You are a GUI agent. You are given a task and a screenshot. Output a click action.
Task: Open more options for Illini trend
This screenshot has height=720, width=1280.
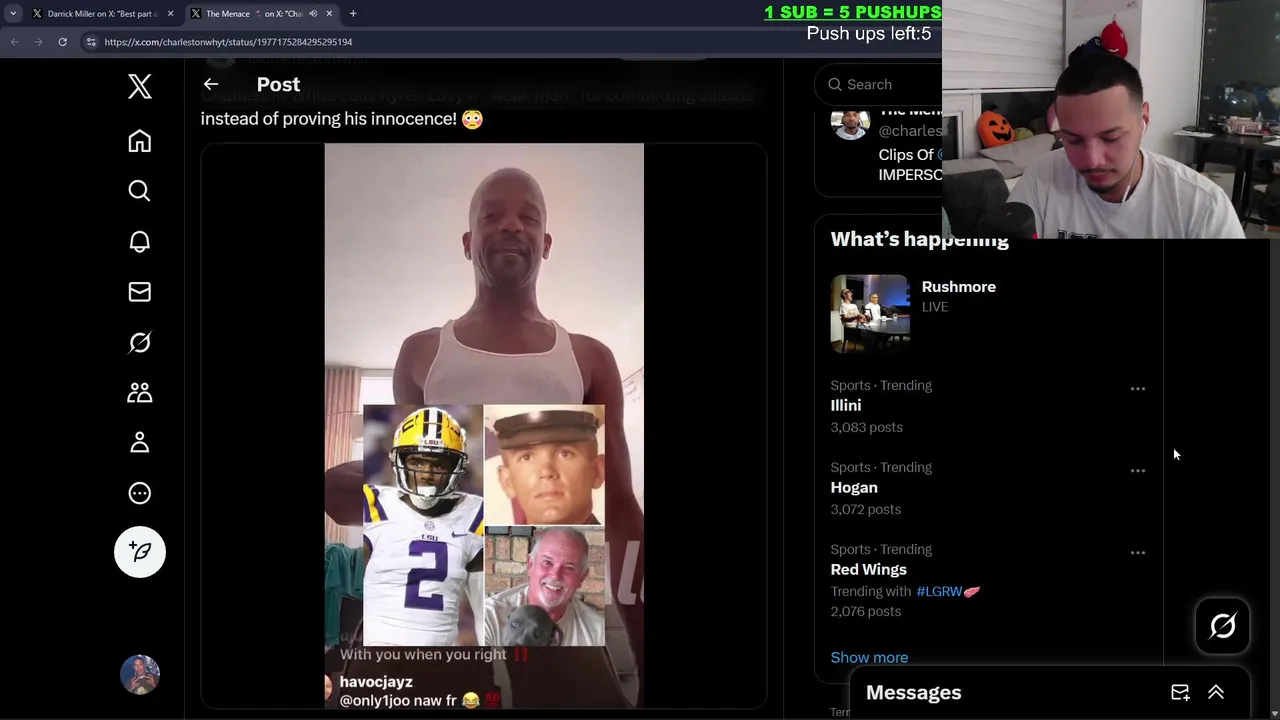coord(1138,389)
